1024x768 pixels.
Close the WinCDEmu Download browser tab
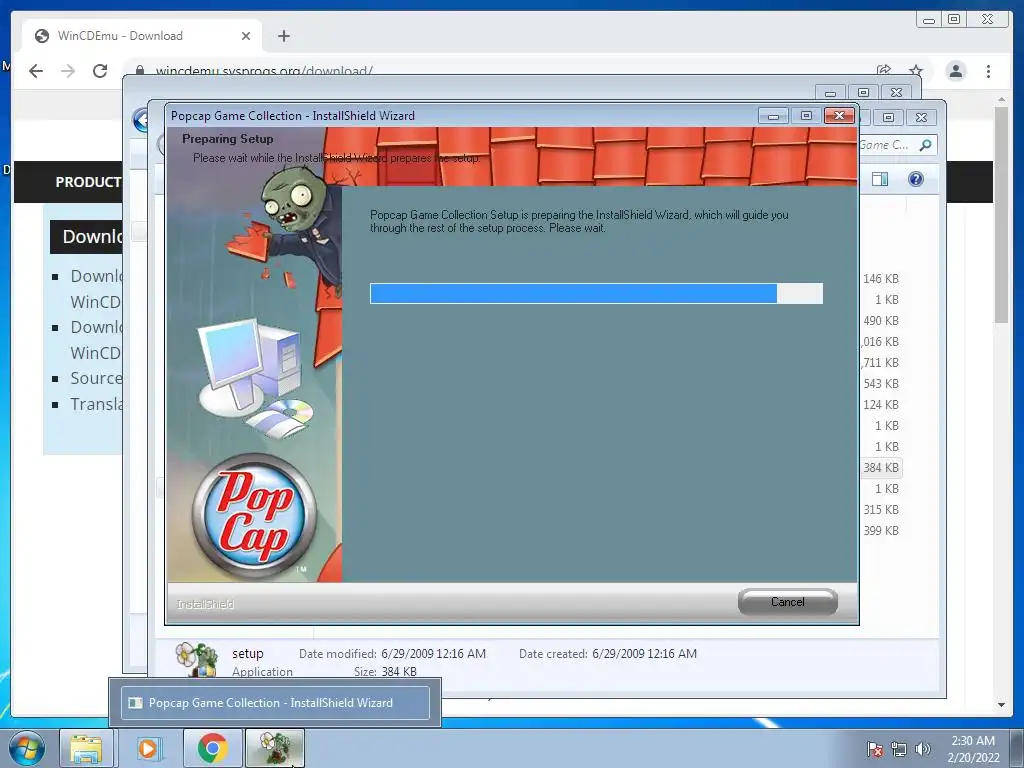pos(246,36)
